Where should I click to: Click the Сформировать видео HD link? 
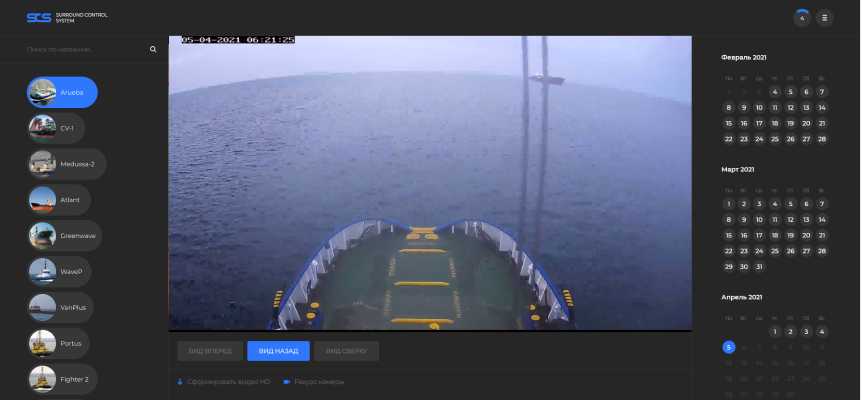click(x=228, y=382)
